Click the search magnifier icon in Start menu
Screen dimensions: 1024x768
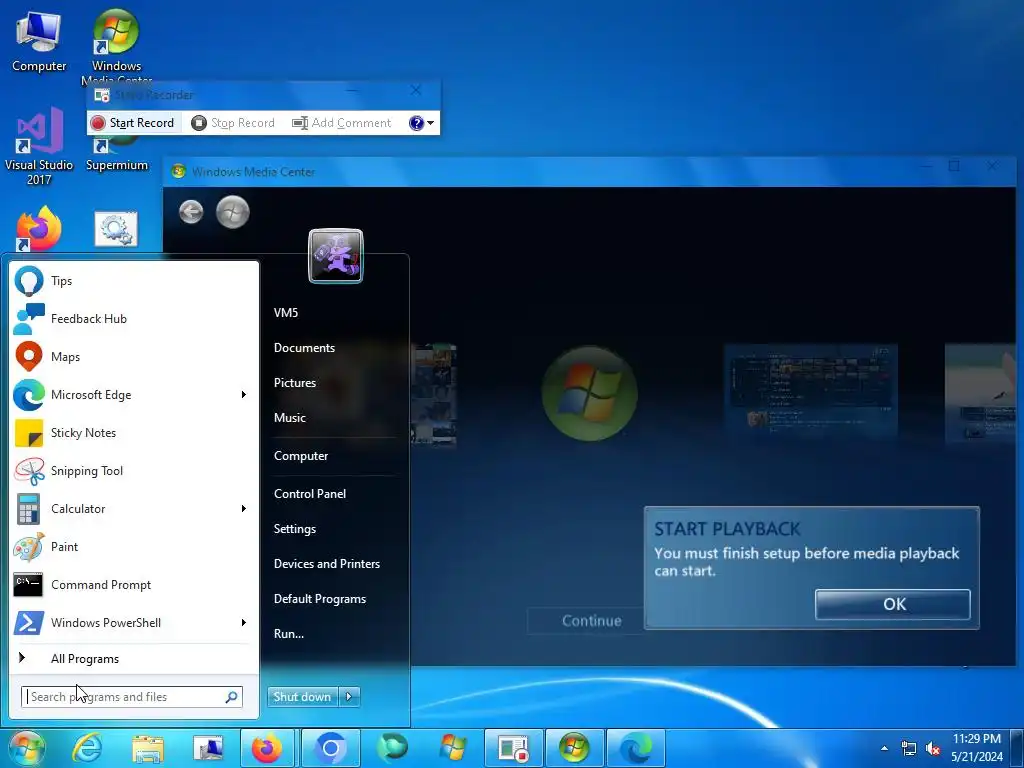[231, 697]
